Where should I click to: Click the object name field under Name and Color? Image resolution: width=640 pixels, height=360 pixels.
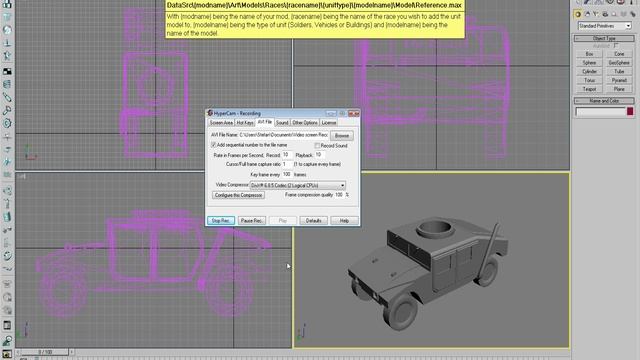coord(600,111)
